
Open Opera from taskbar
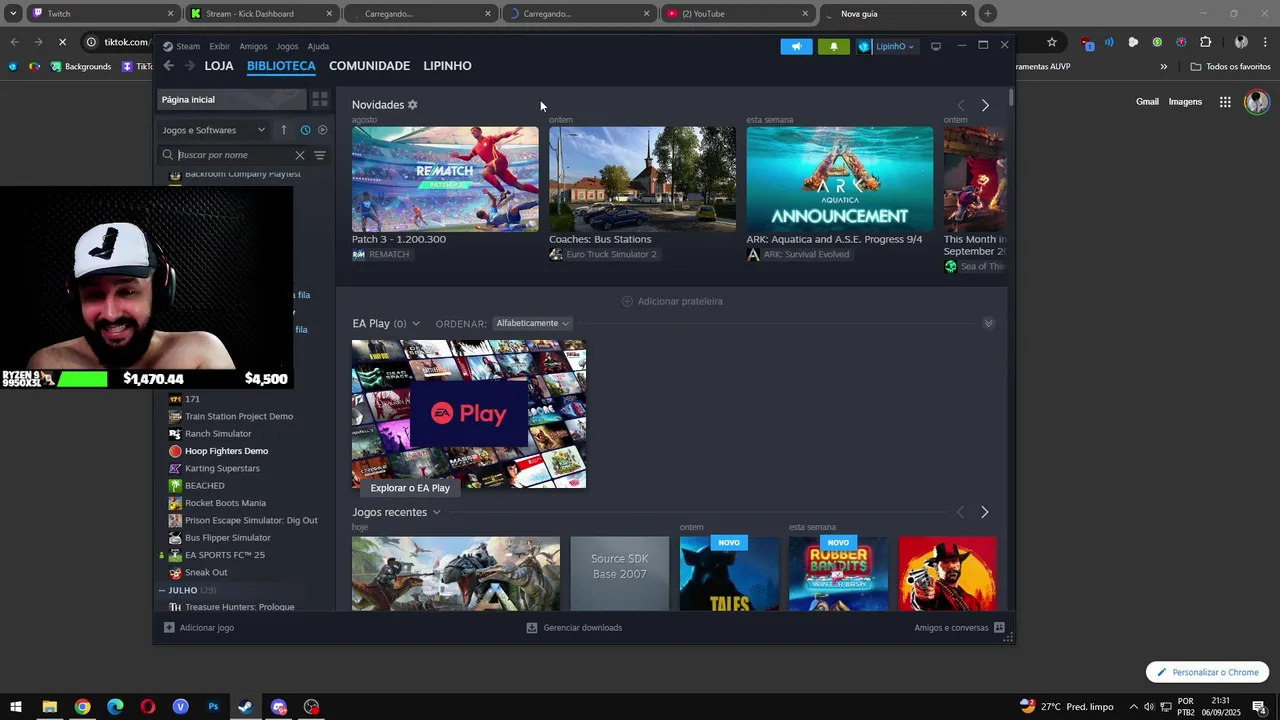148,707
